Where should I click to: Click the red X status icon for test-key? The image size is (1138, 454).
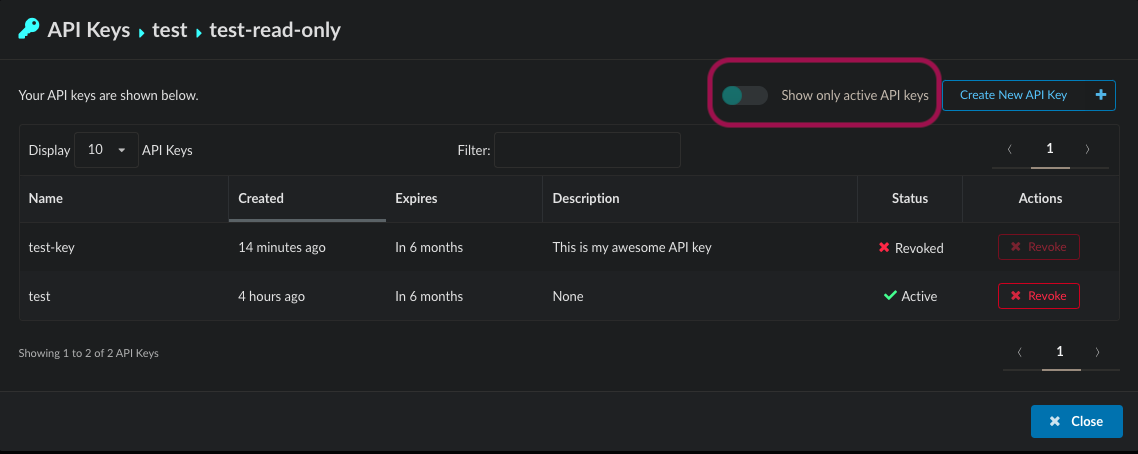(x=884, y=247)
